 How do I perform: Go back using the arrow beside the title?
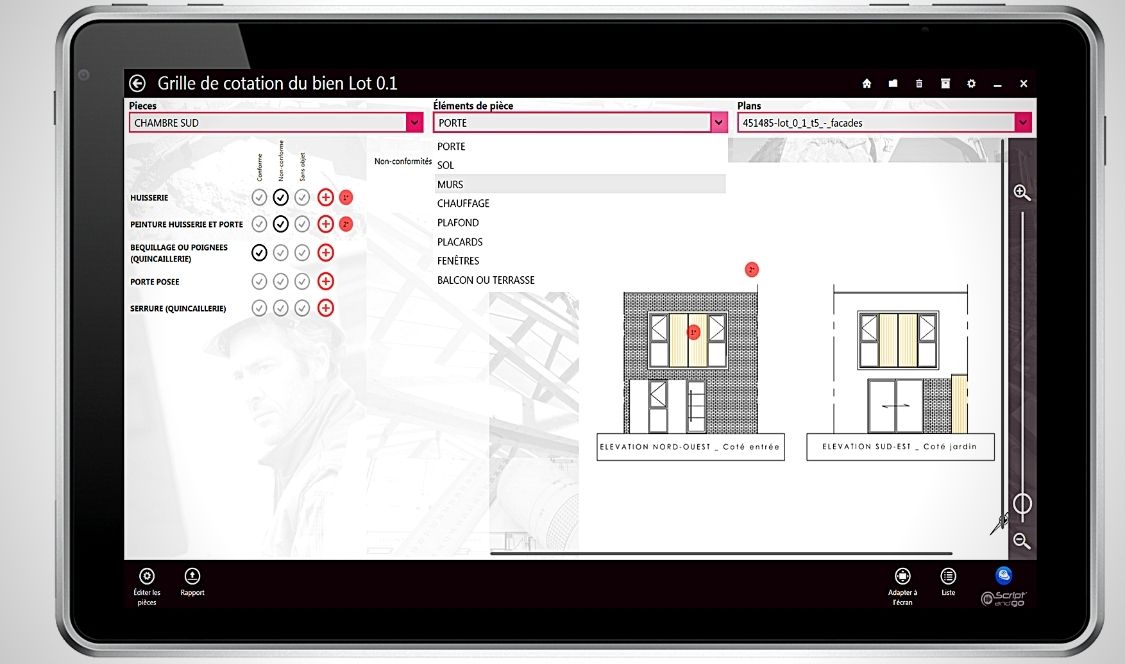138,84
